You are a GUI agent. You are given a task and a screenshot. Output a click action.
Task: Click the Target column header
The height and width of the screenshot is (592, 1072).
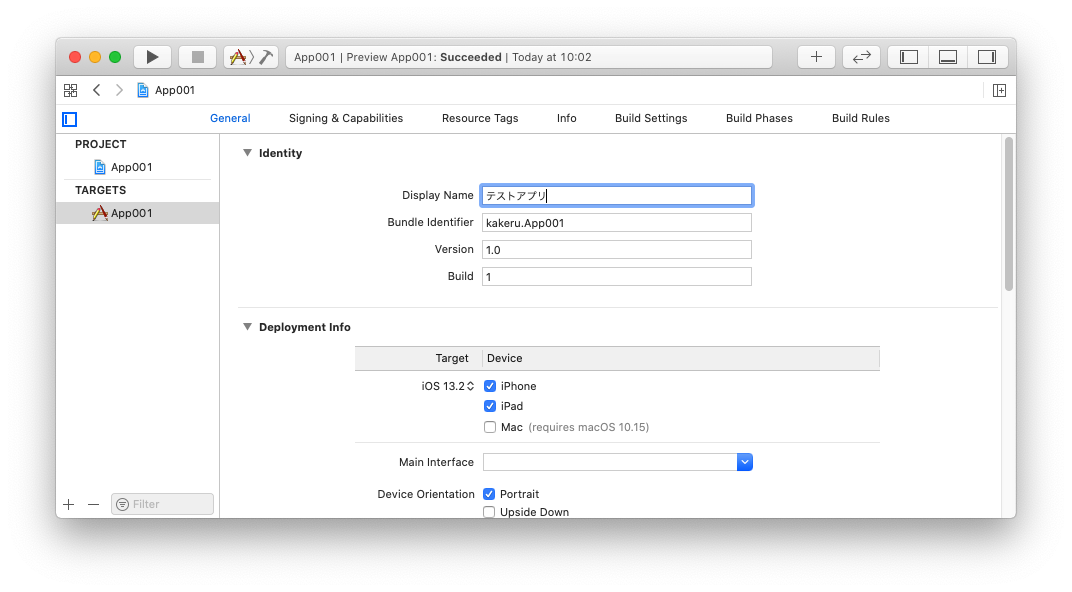tap(452, 358)
